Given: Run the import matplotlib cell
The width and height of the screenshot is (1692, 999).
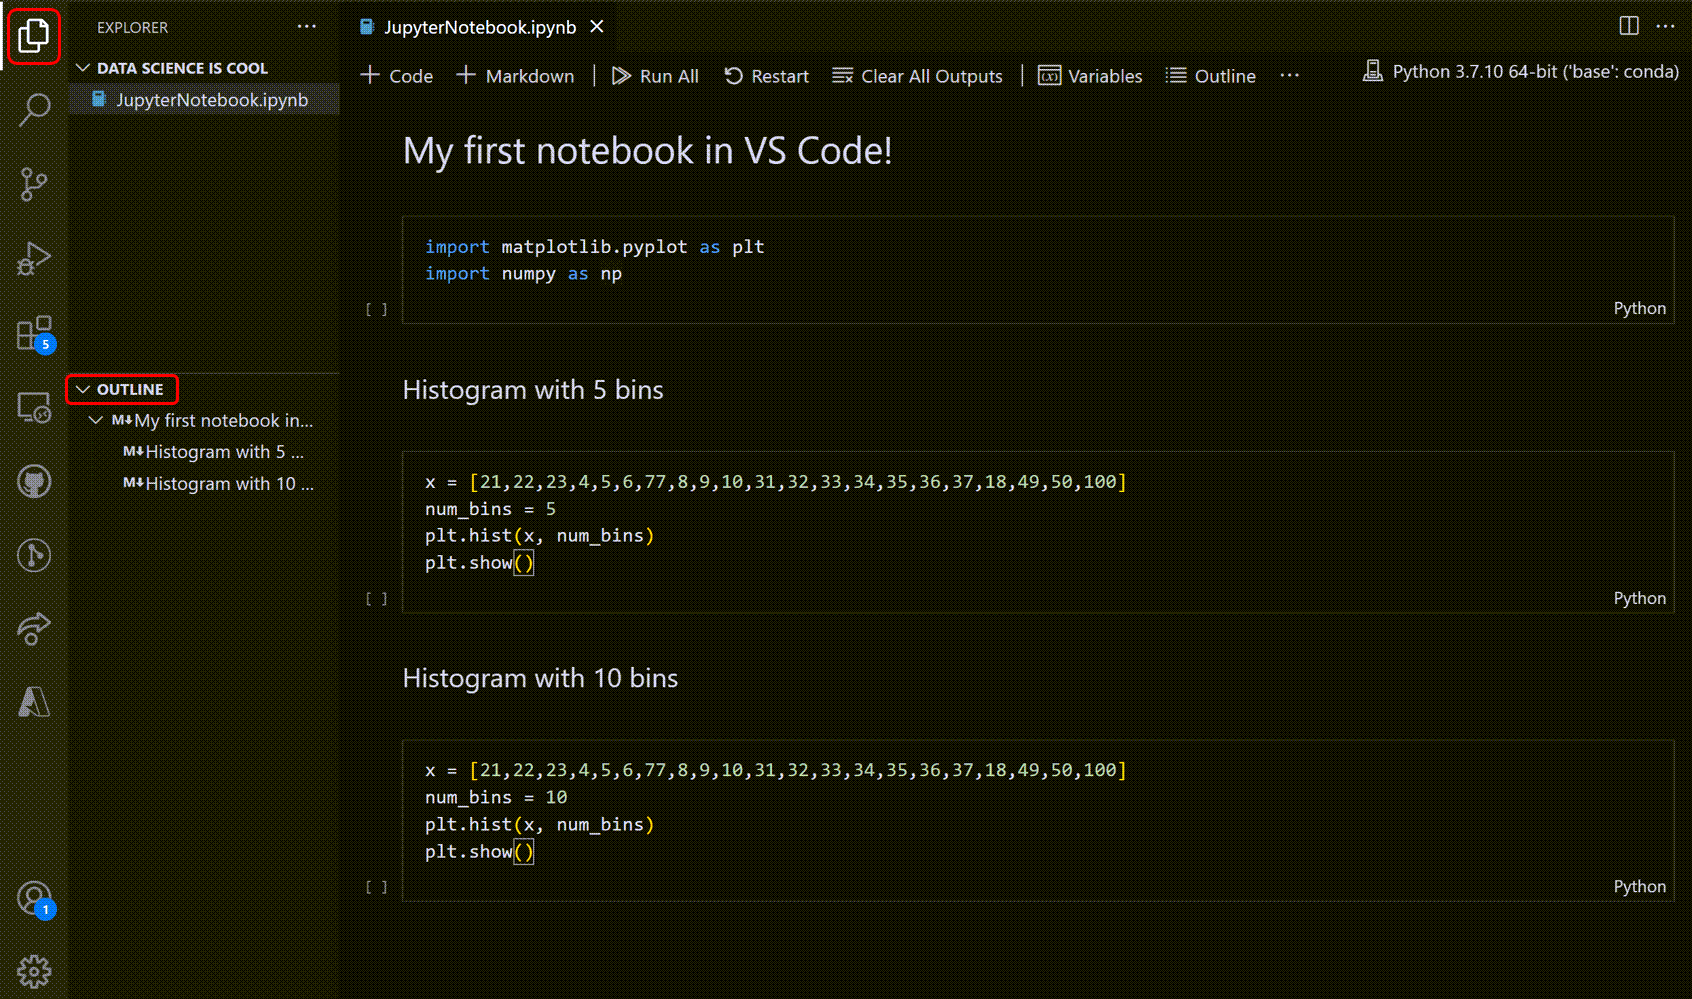Looking at the screenshot, I should (376, 309).
